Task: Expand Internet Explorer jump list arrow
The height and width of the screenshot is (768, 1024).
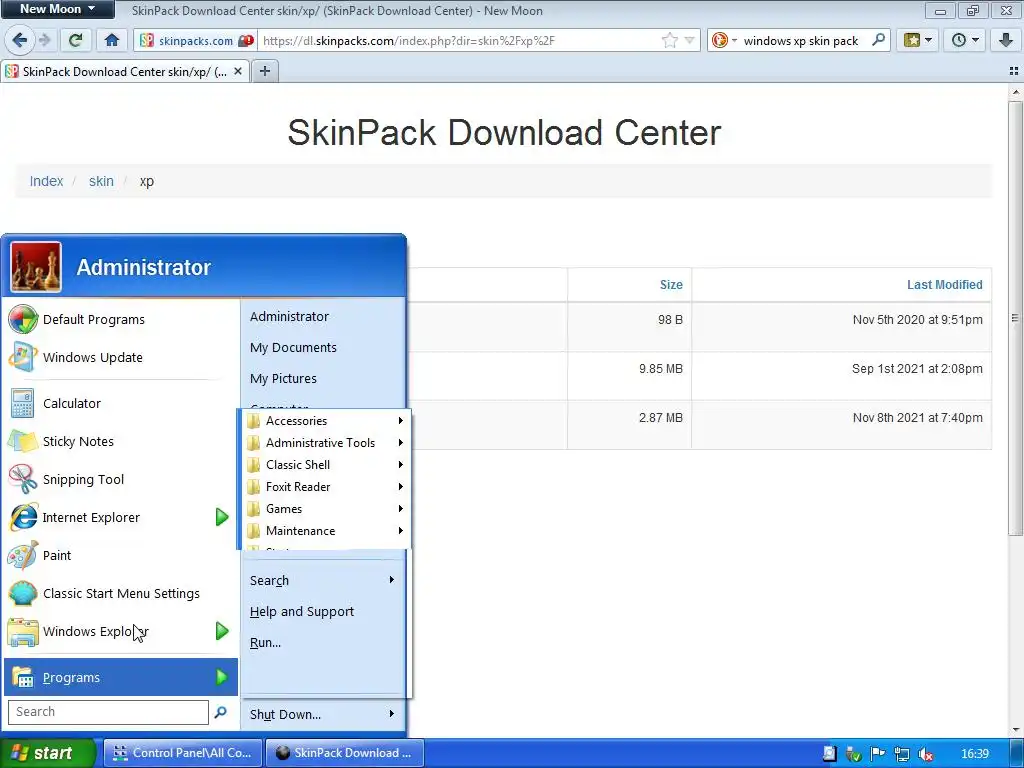Action: coord(222,517)
